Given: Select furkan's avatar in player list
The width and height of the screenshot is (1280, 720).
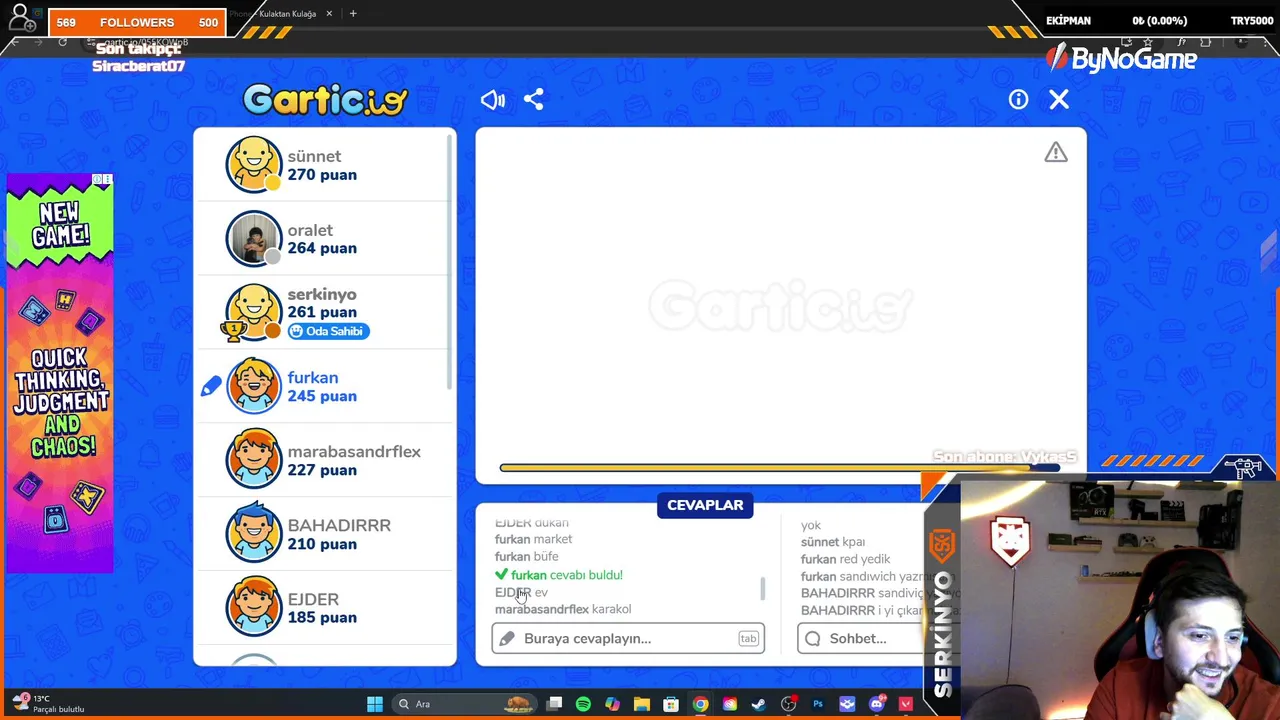Looking at the screenshot, I should coord(254,386).
